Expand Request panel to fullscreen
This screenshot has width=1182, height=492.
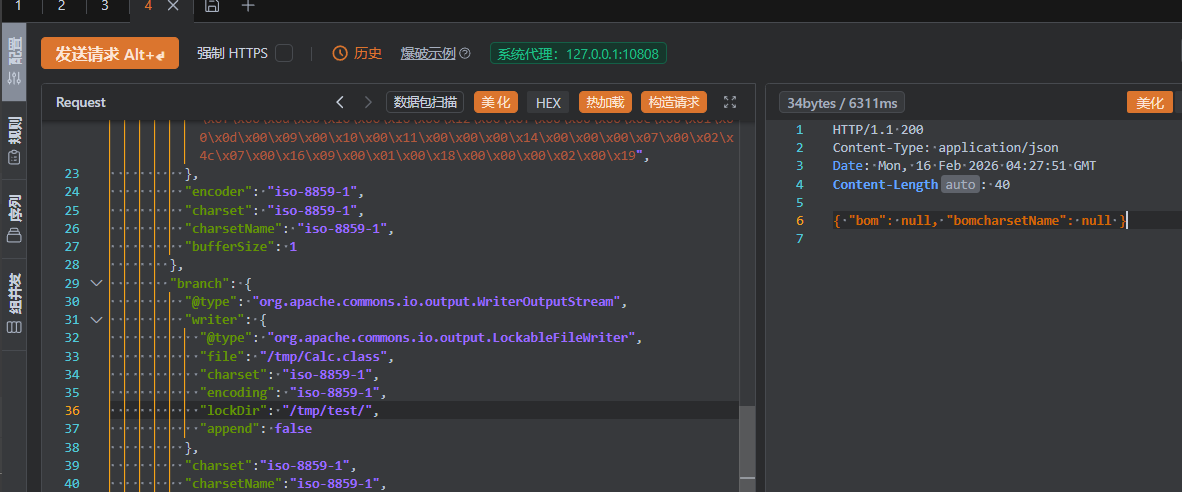(x=730, y=102)
